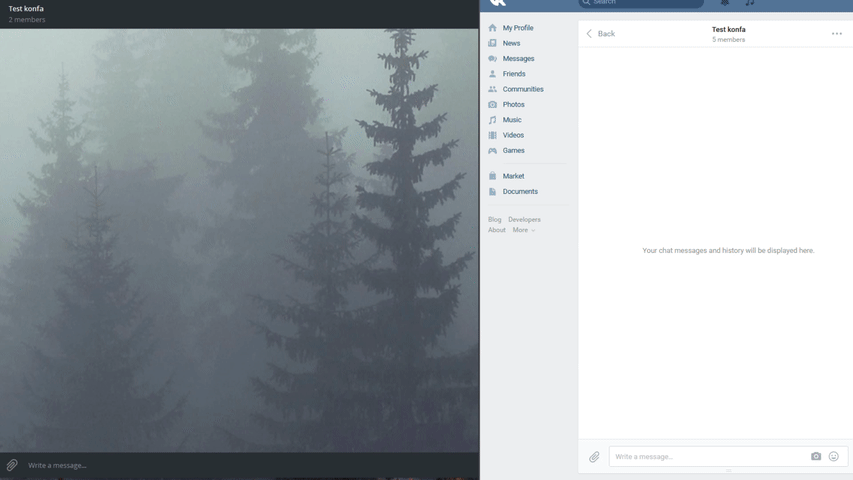Click the 5 members label in VK chat

728,40
